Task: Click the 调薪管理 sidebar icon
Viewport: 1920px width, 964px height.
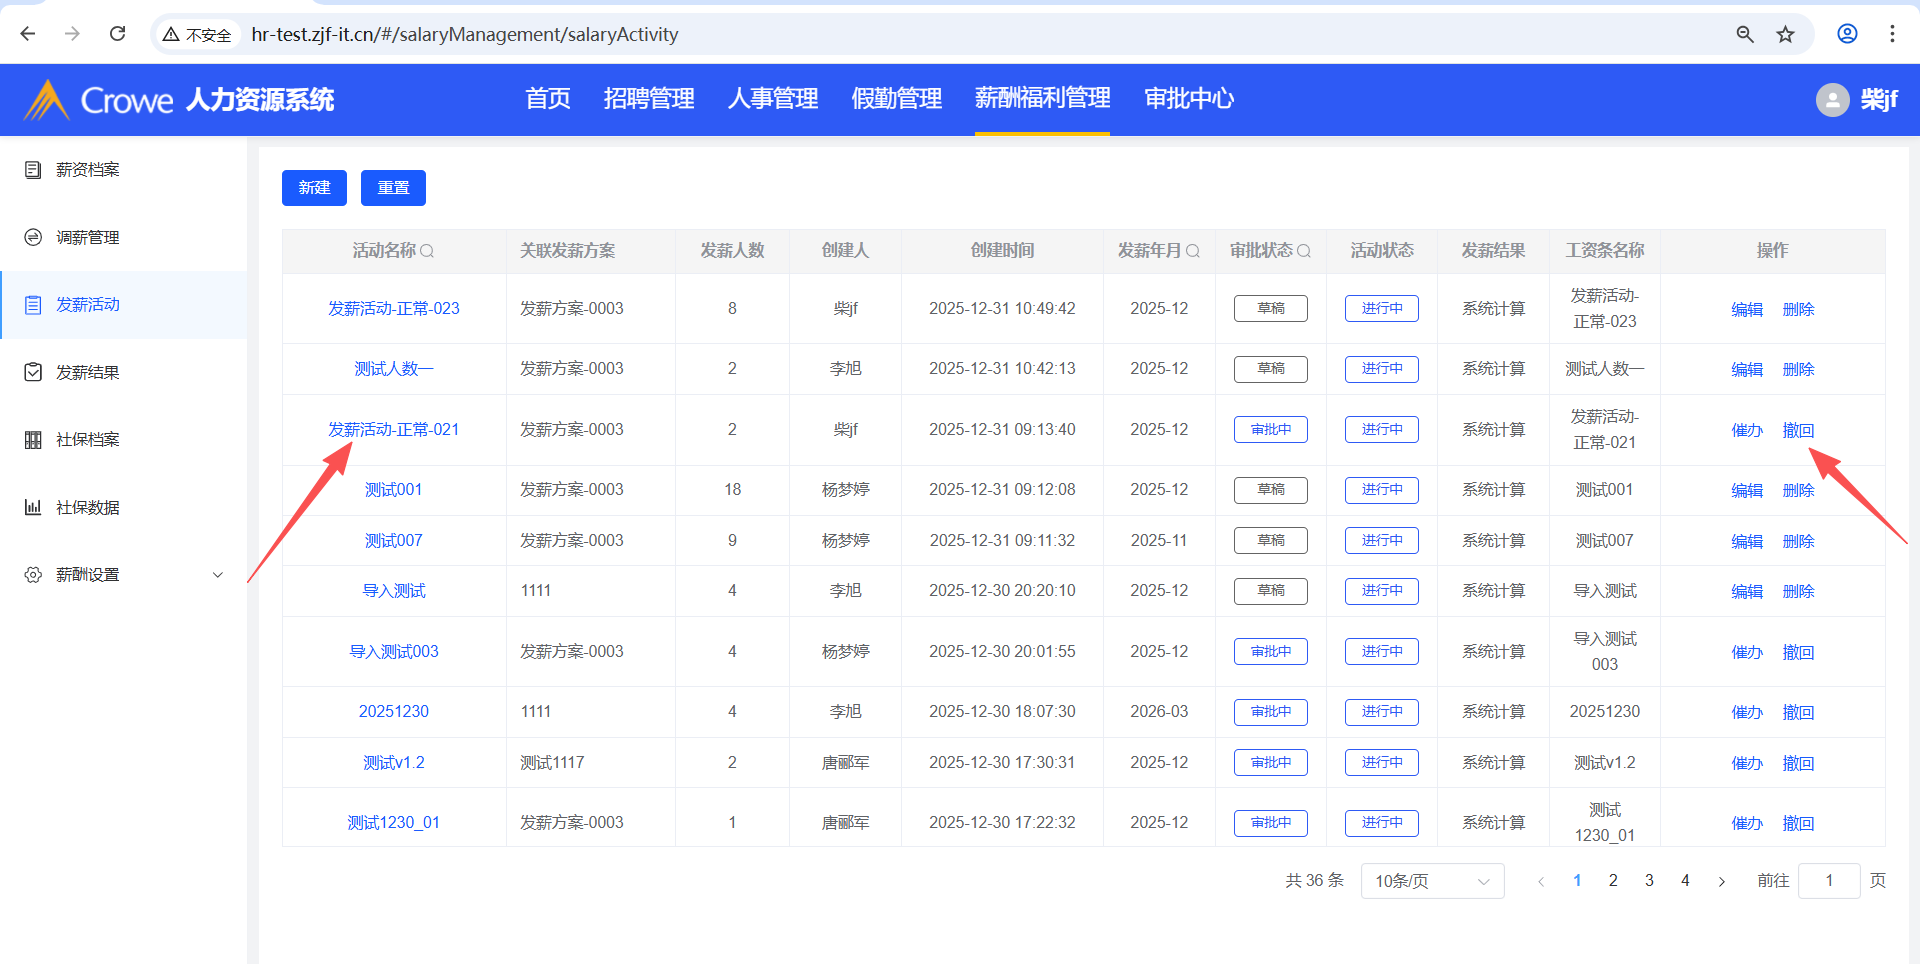Action: click(33, 237)
